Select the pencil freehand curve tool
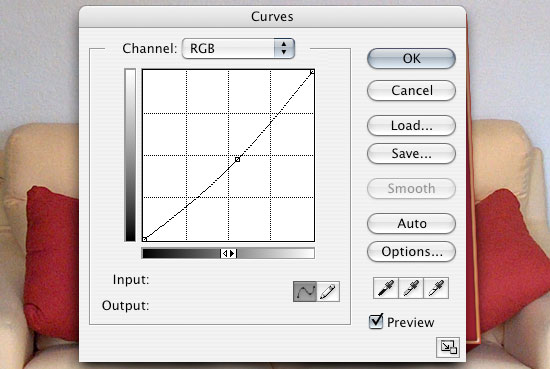This screenshot has width=550, height=369. pos(328,291)
